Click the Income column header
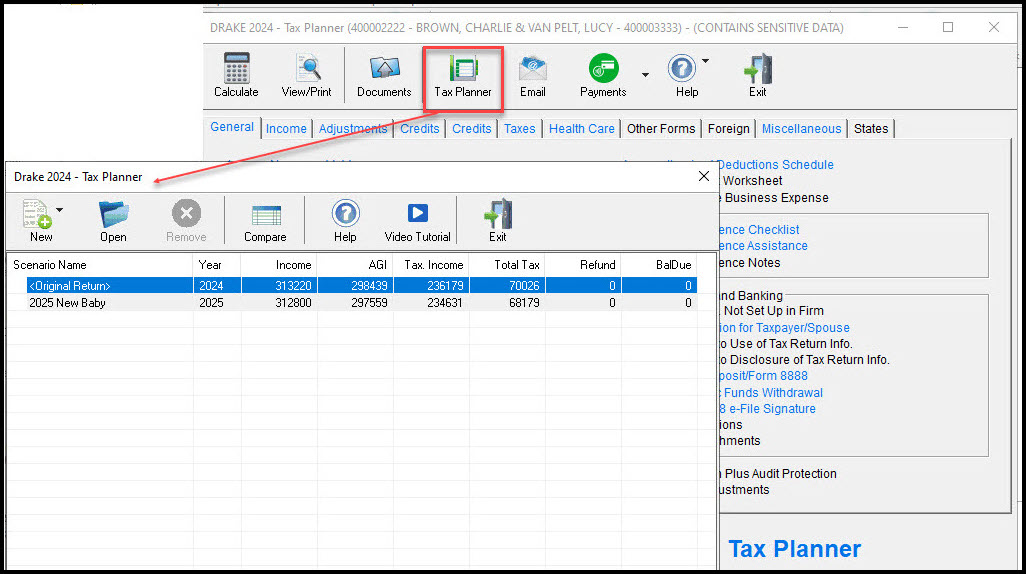The width and height of the screenshot is (1026, 574). (x=279, y=265)
